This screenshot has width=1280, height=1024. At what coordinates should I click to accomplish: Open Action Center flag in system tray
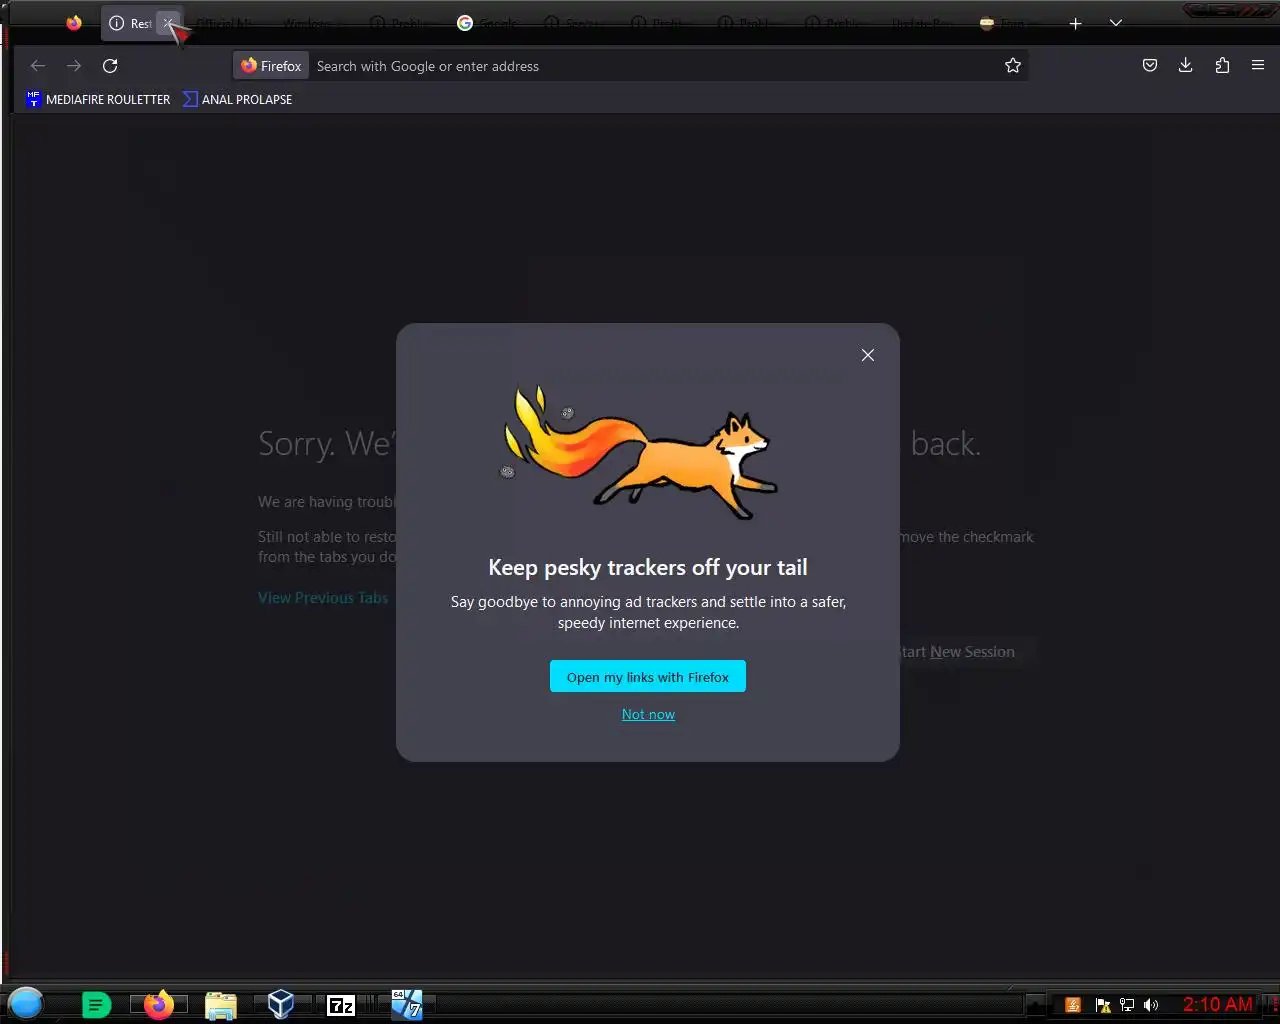click(1103, 1005)
